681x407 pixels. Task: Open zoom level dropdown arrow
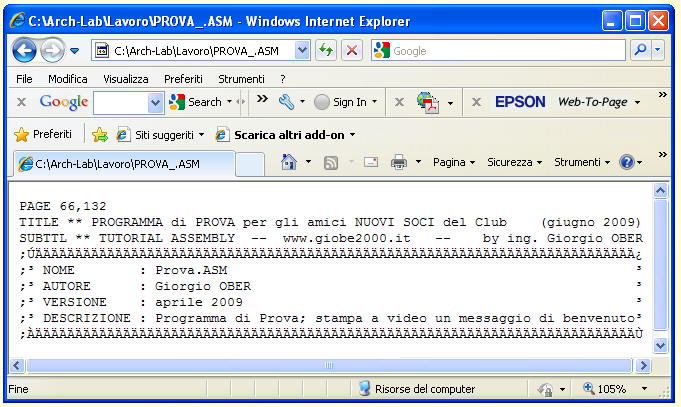pos(645,389)
